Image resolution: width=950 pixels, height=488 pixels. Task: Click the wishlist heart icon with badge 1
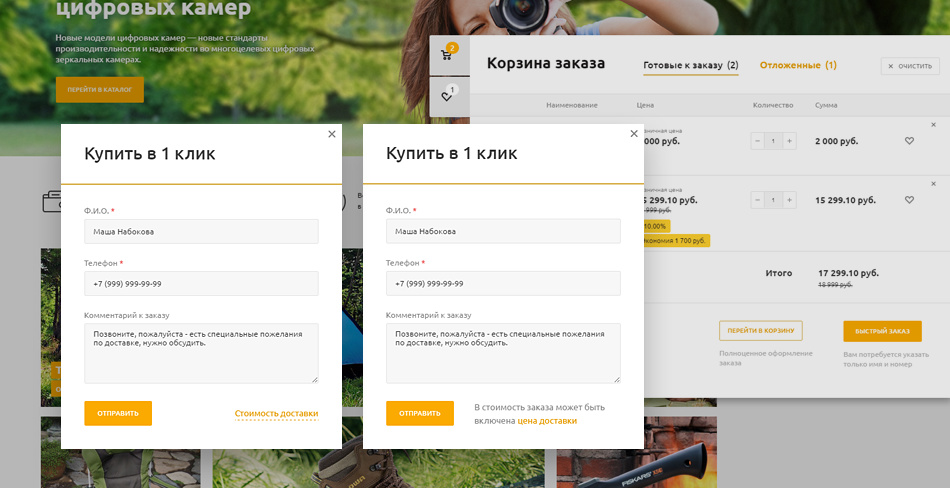pos(447,96)
